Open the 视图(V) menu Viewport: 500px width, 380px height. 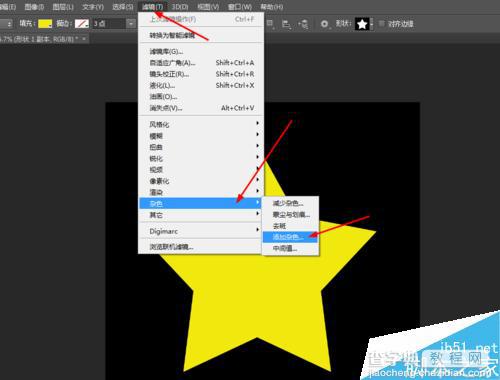click(x=208, y=7)
